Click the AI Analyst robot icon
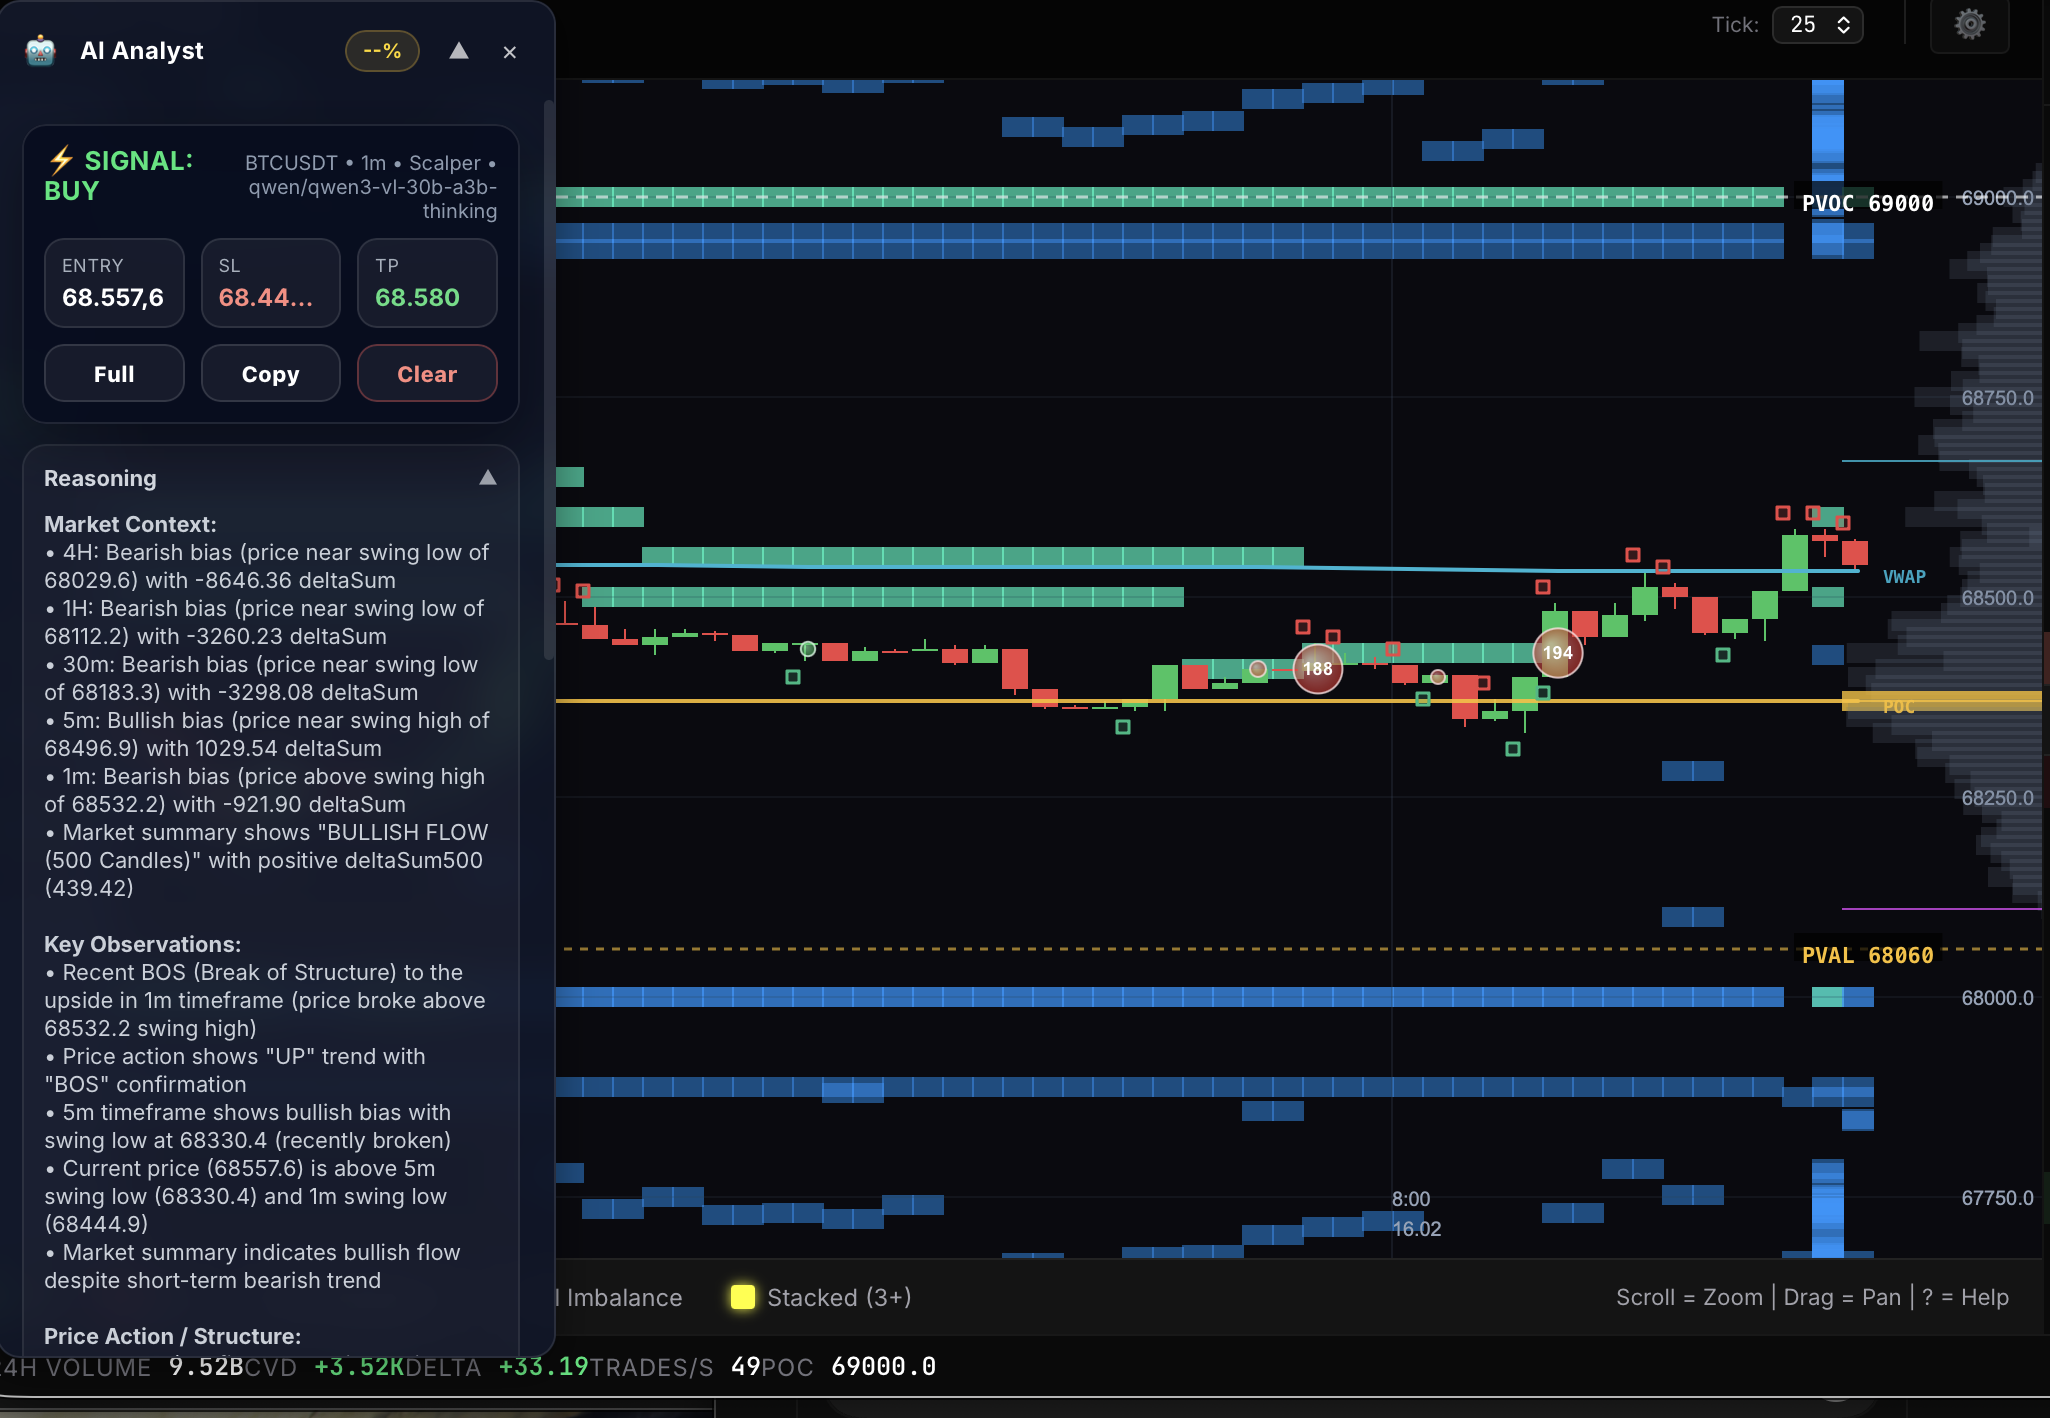The width and height of the screenshot is (2050, 1418). [x=40, y=51]
